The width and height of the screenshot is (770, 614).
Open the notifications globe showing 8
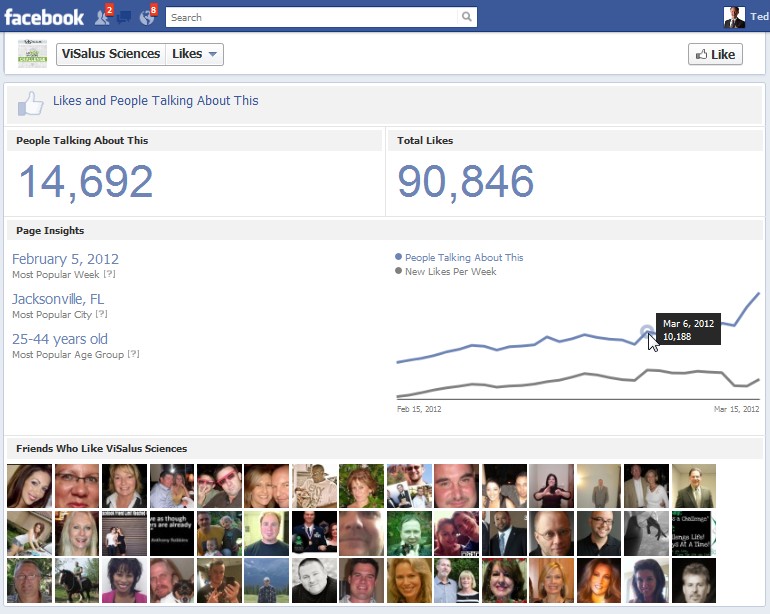click(x=147, y=17)
